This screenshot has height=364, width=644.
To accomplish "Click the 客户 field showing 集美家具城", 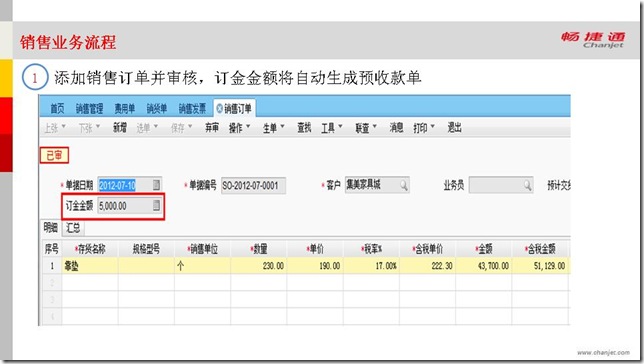I will (377, 185).
